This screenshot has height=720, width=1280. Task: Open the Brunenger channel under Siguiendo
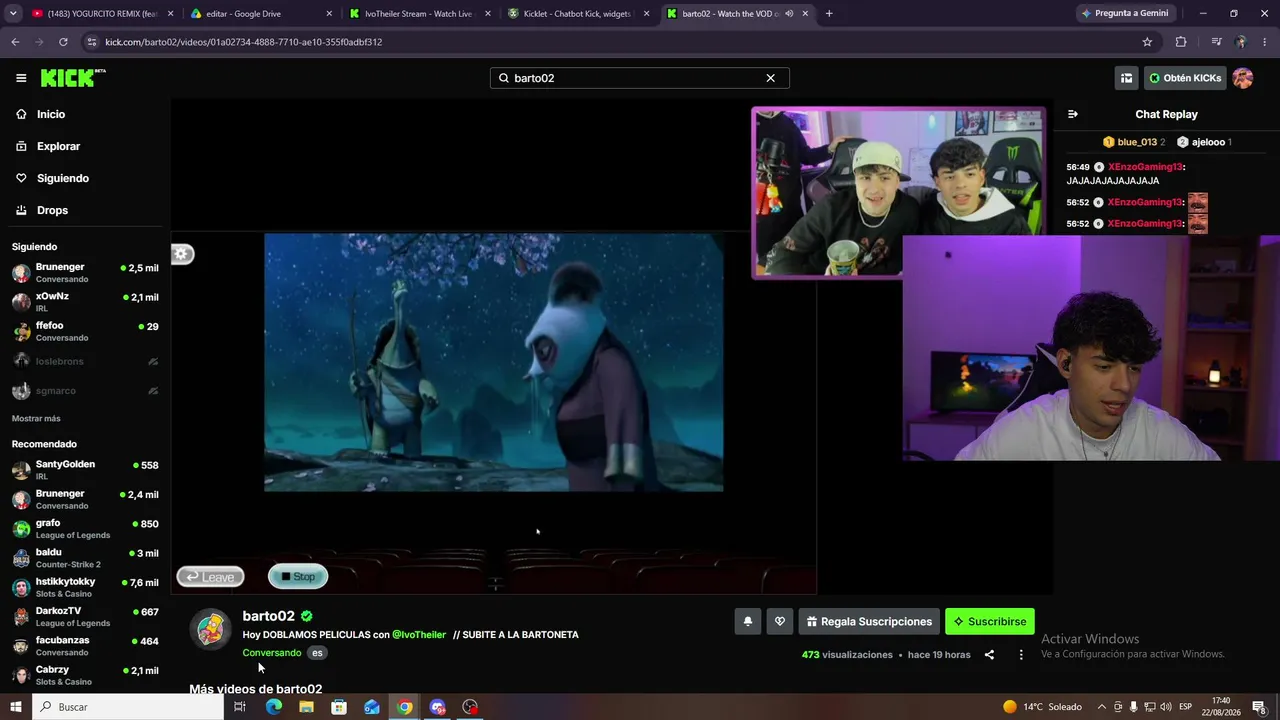pos(85,273)
